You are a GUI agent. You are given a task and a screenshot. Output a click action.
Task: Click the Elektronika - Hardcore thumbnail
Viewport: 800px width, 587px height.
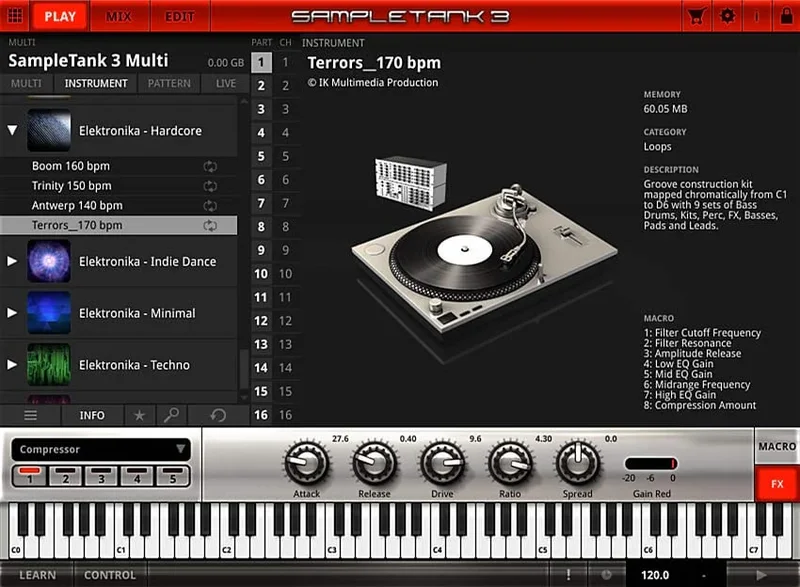pyautogui.click(x=49, y=131)
